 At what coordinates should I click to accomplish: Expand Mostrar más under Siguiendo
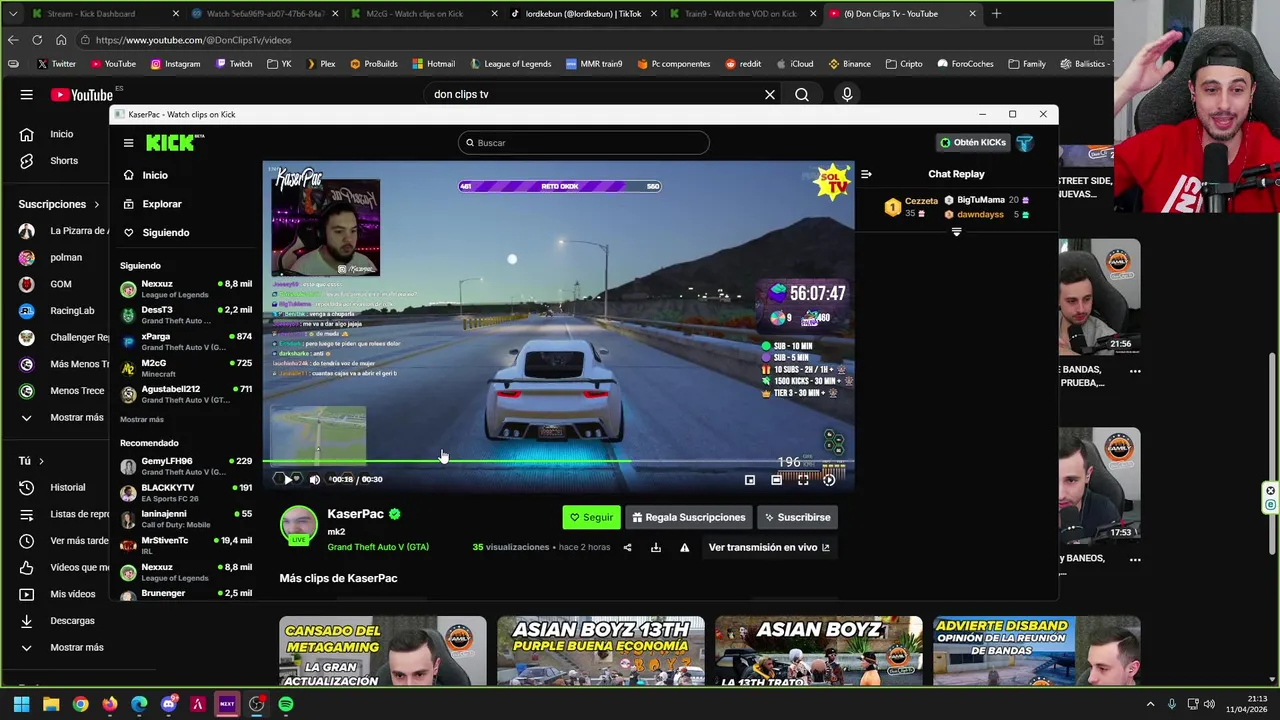pos(142,419)
